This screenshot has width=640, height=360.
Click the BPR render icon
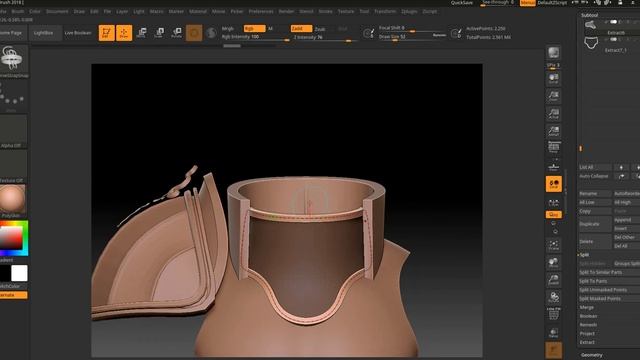pyautogui.click(x=553, y=53)
